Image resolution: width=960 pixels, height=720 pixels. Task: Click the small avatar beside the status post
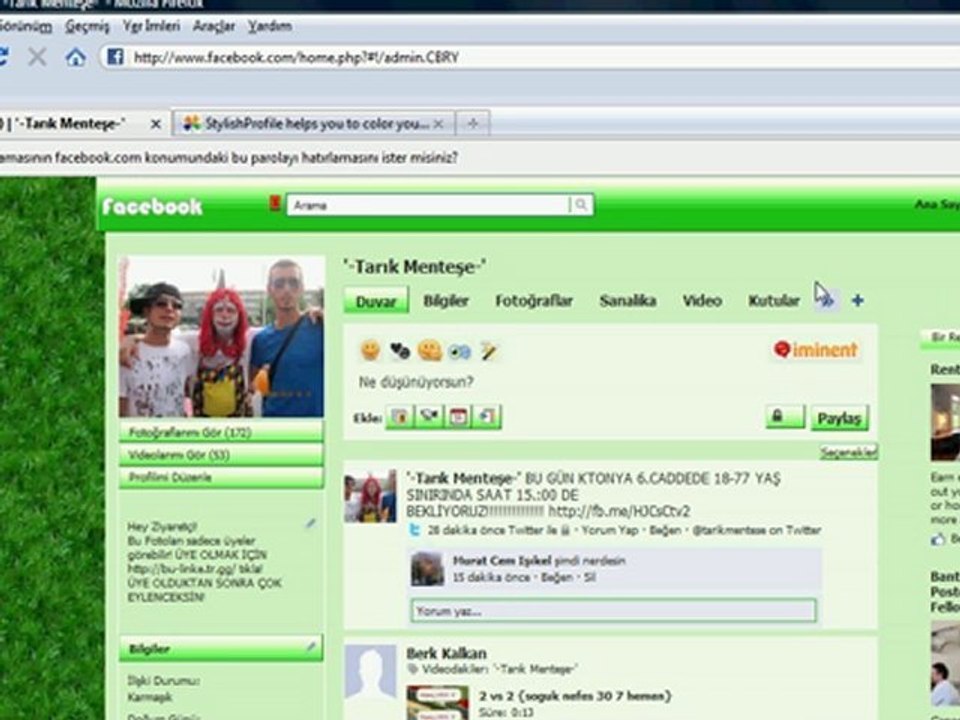370,495
